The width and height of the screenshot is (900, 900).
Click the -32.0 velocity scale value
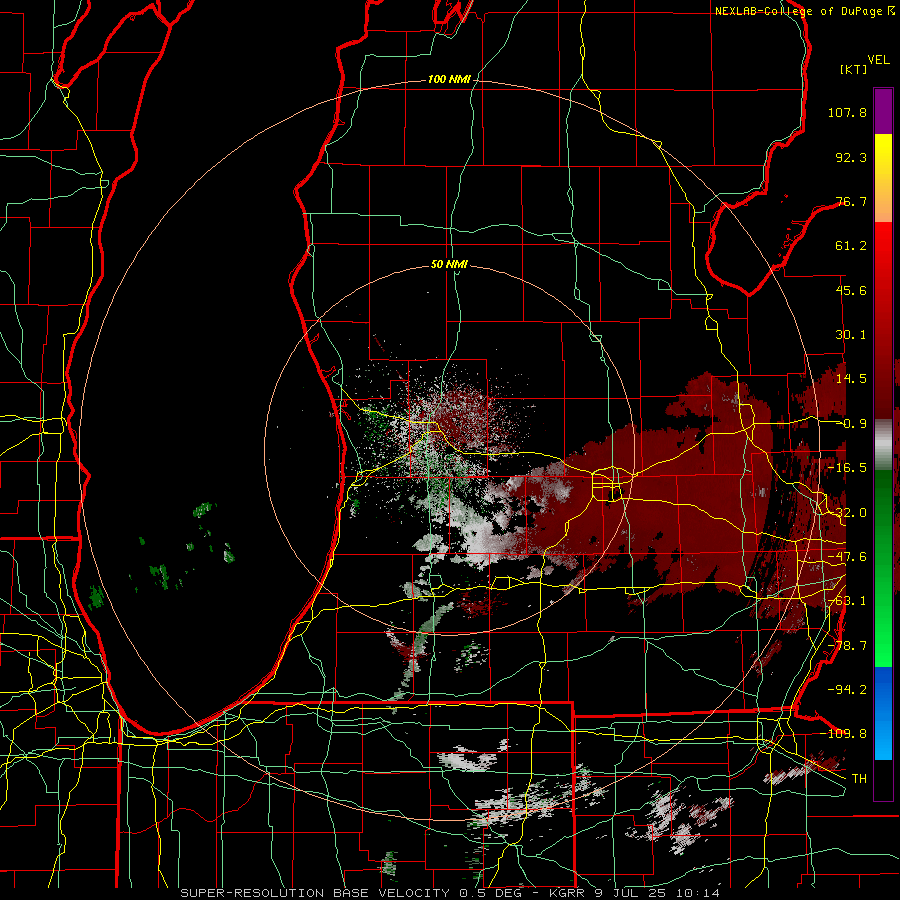[847, 513]
